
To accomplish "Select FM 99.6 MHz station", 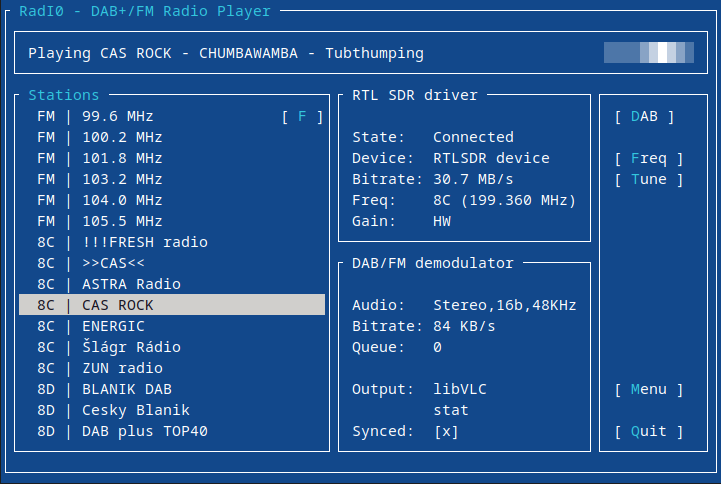I will point(172,116).
